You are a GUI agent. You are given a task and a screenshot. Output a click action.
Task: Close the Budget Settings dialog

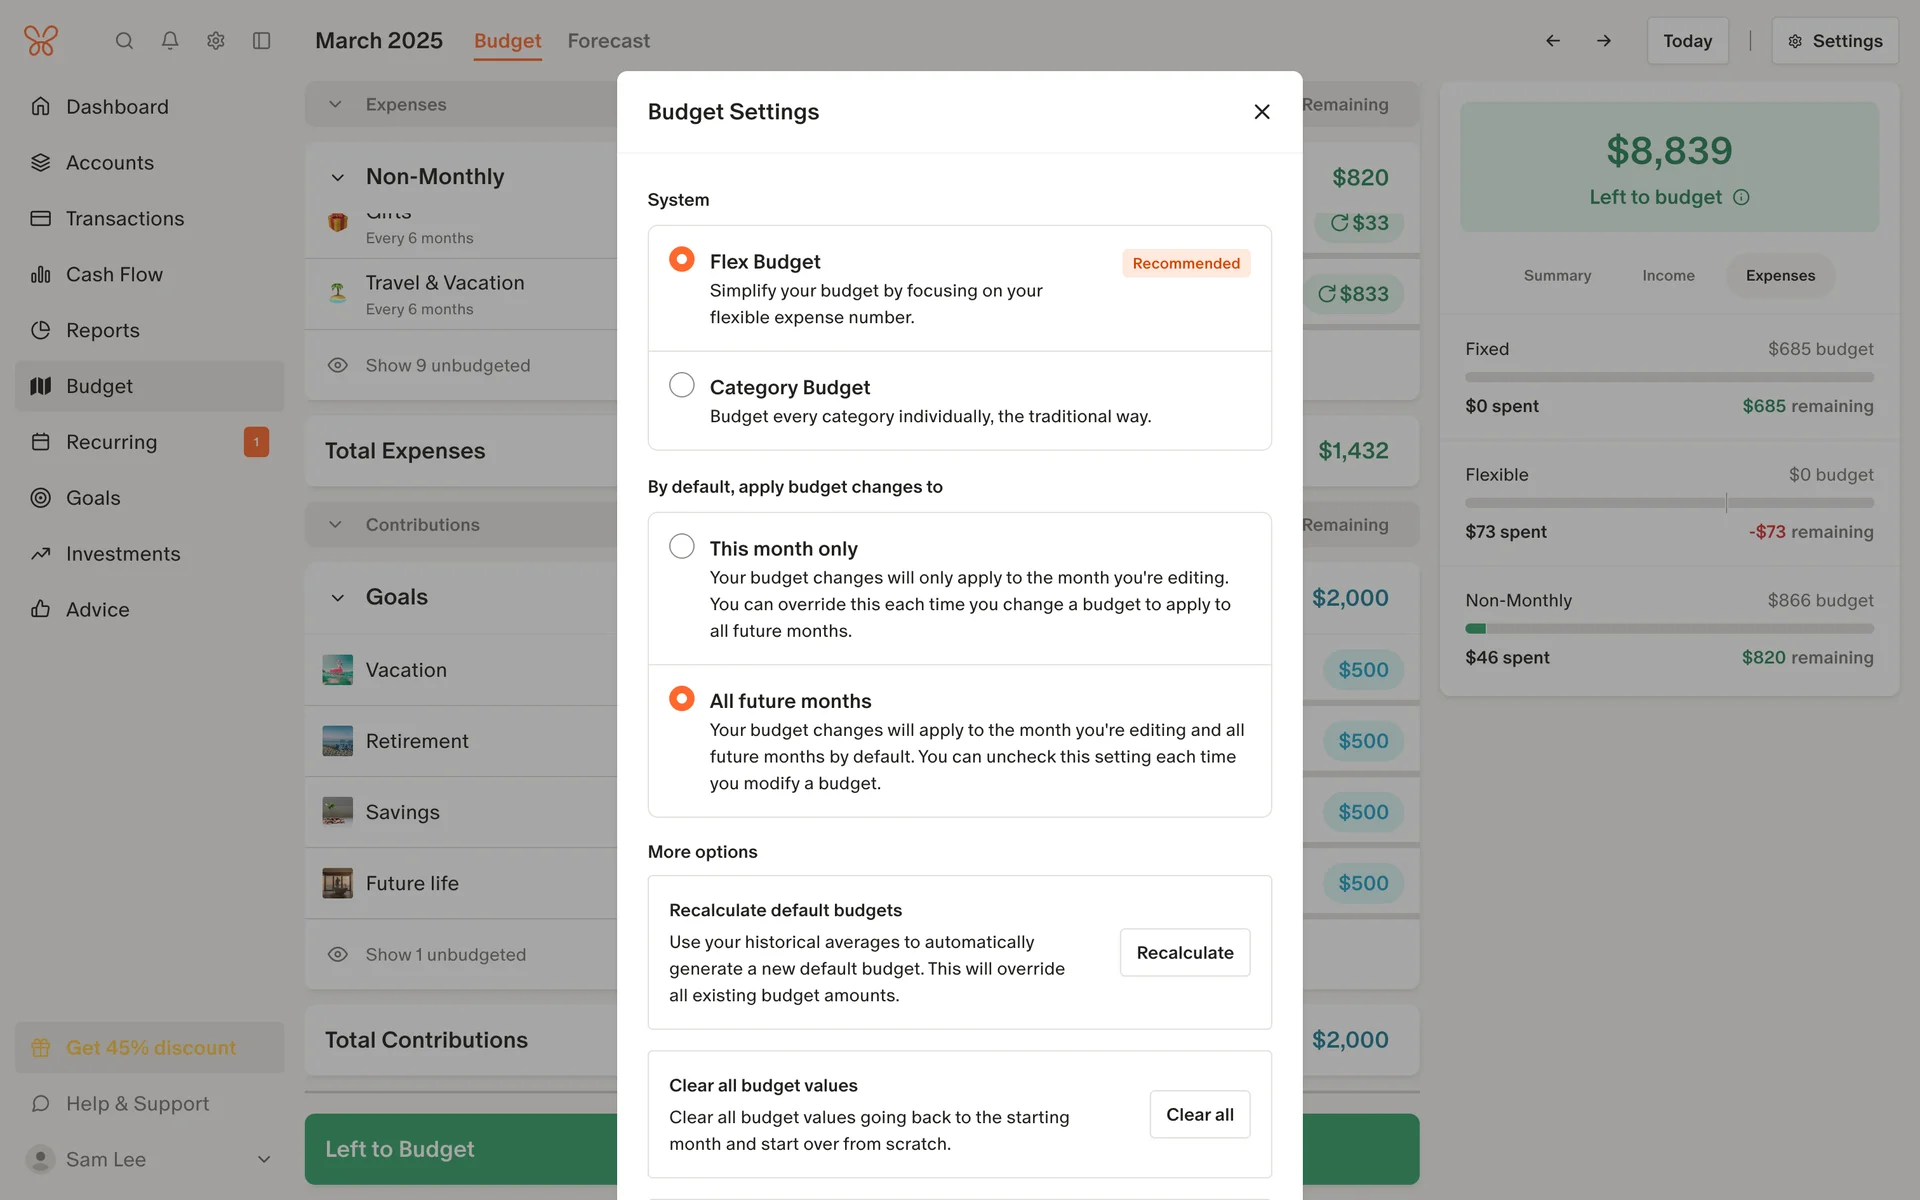pos(1262,112)
